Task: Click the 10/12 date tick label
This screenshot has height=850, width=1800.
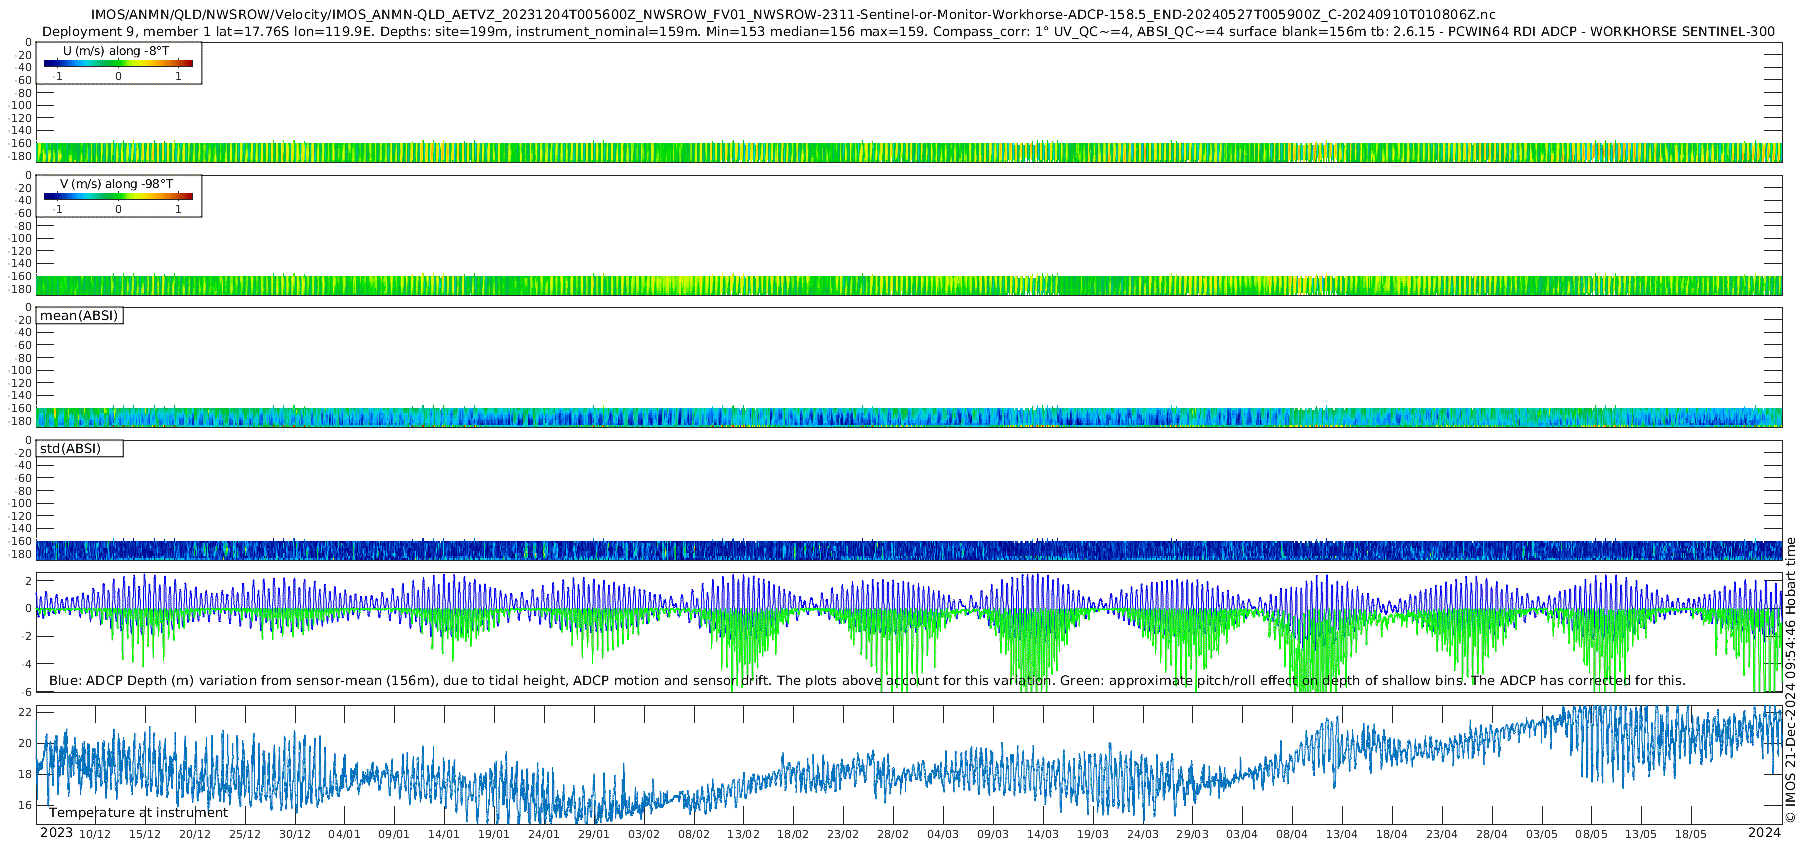Action: click(x=95, y=834)
